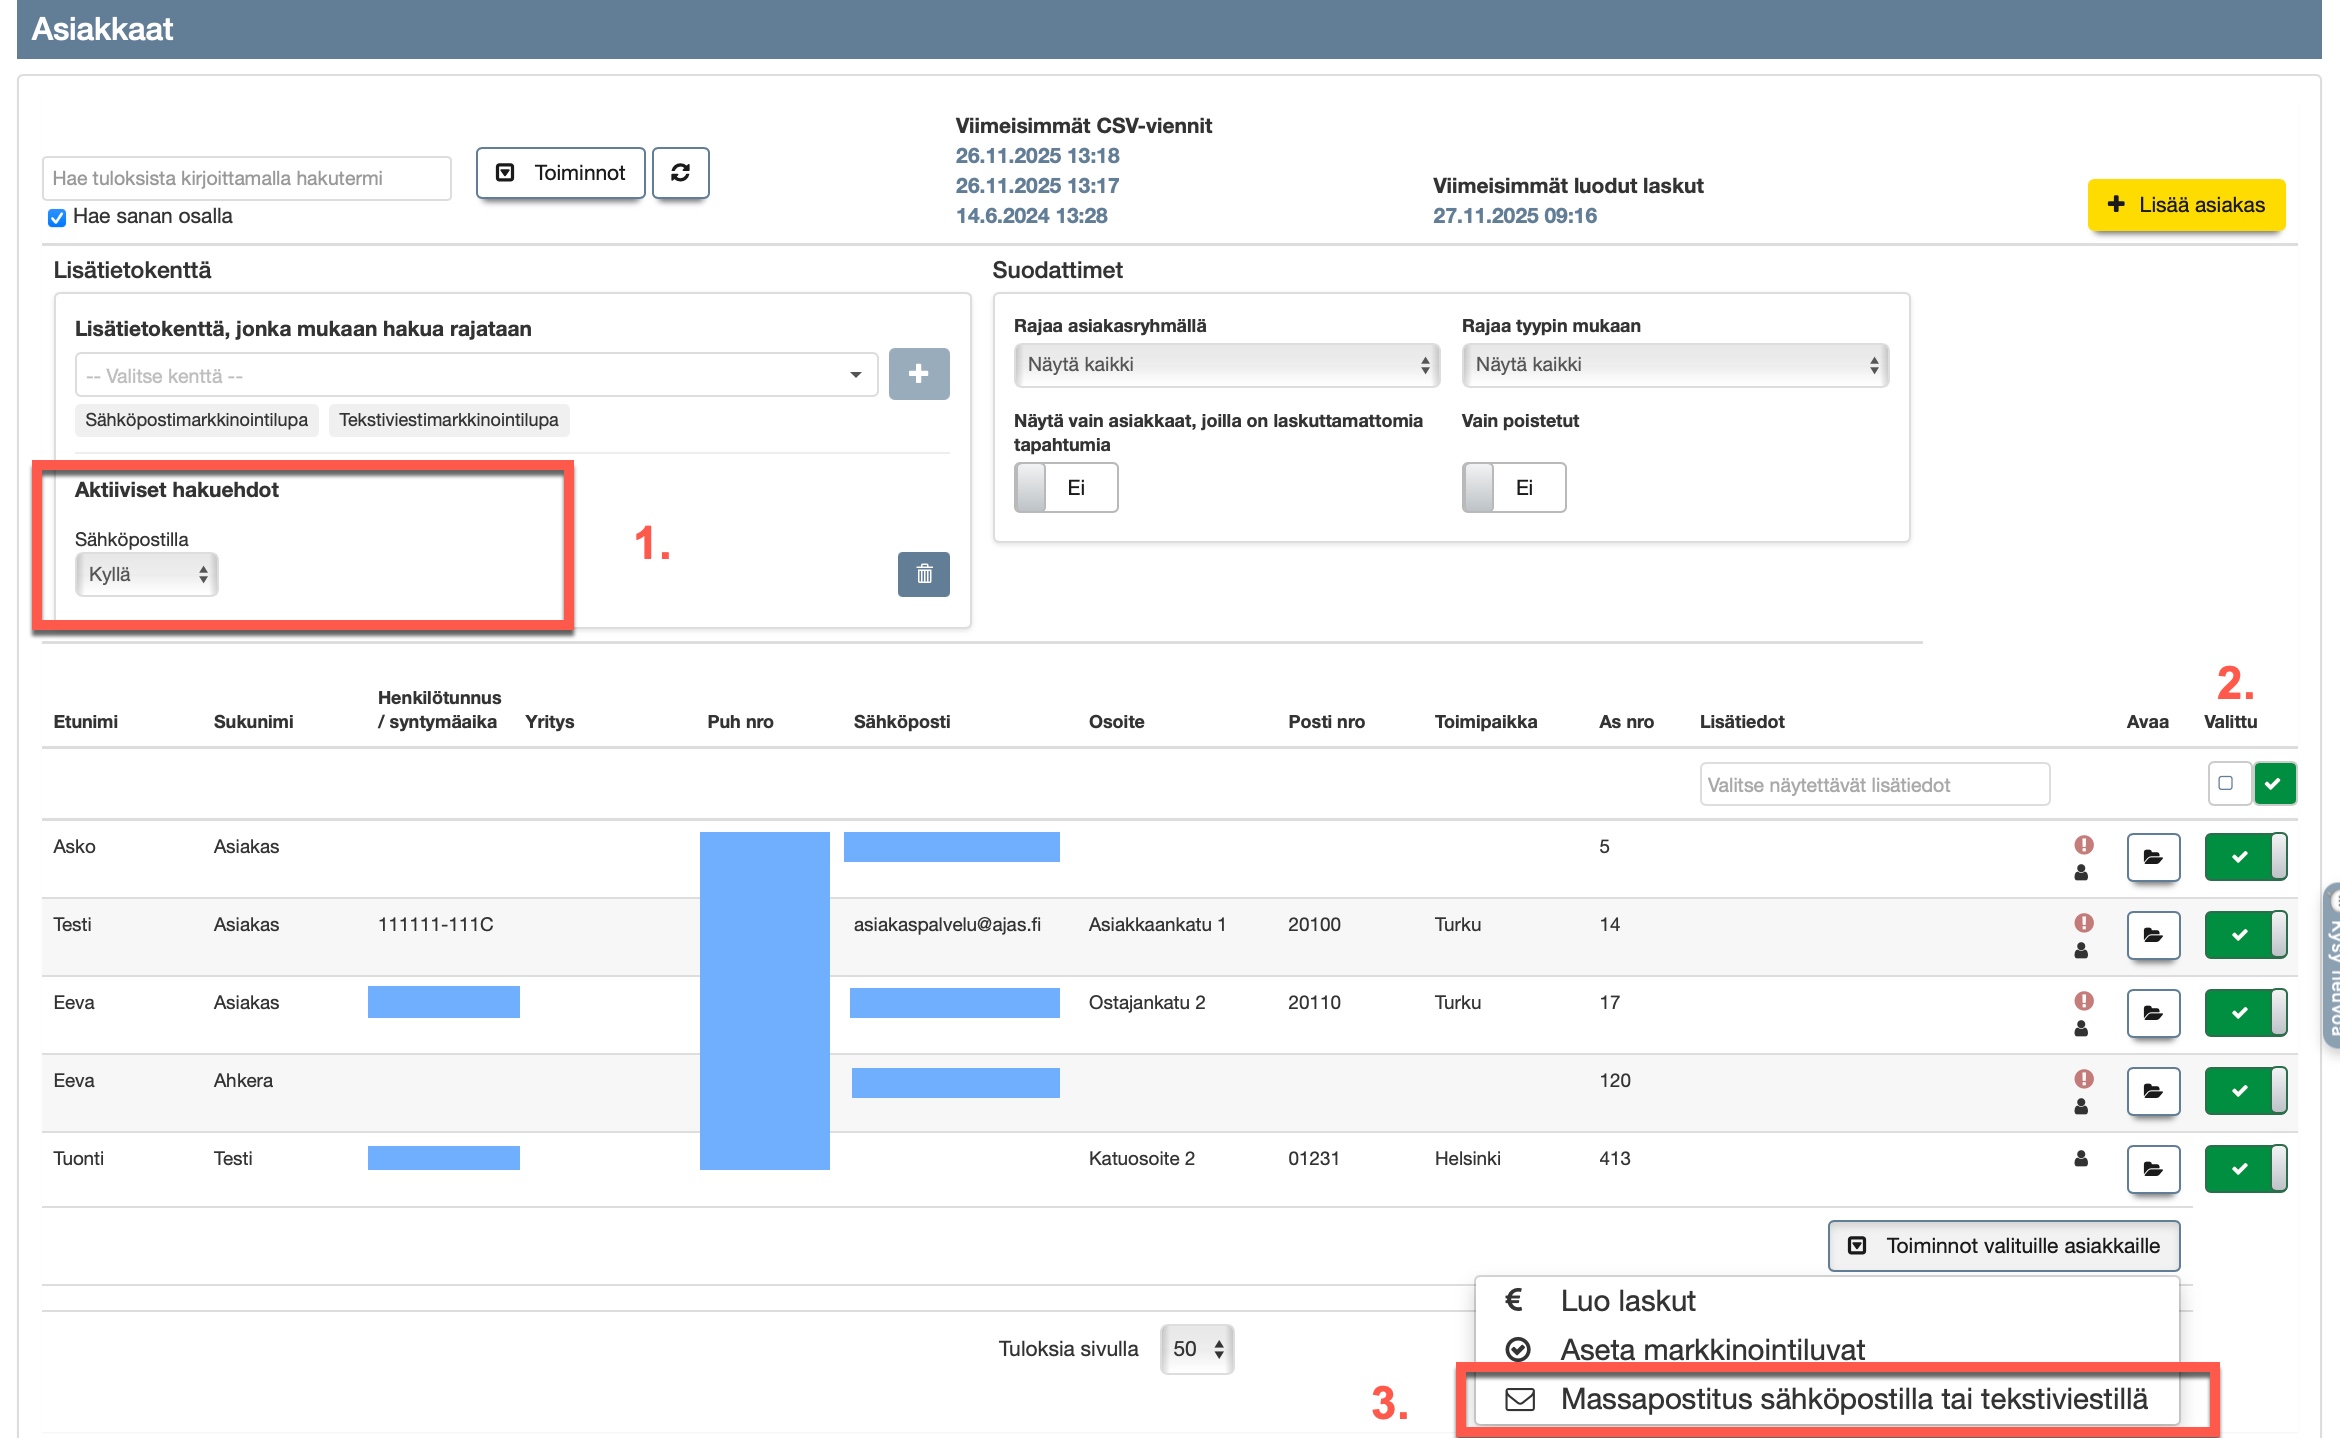This screenshot has height=1438, width=2340.
Task: Open Rajaa asiakasryhmällä dropdown
Action: 1225,365
